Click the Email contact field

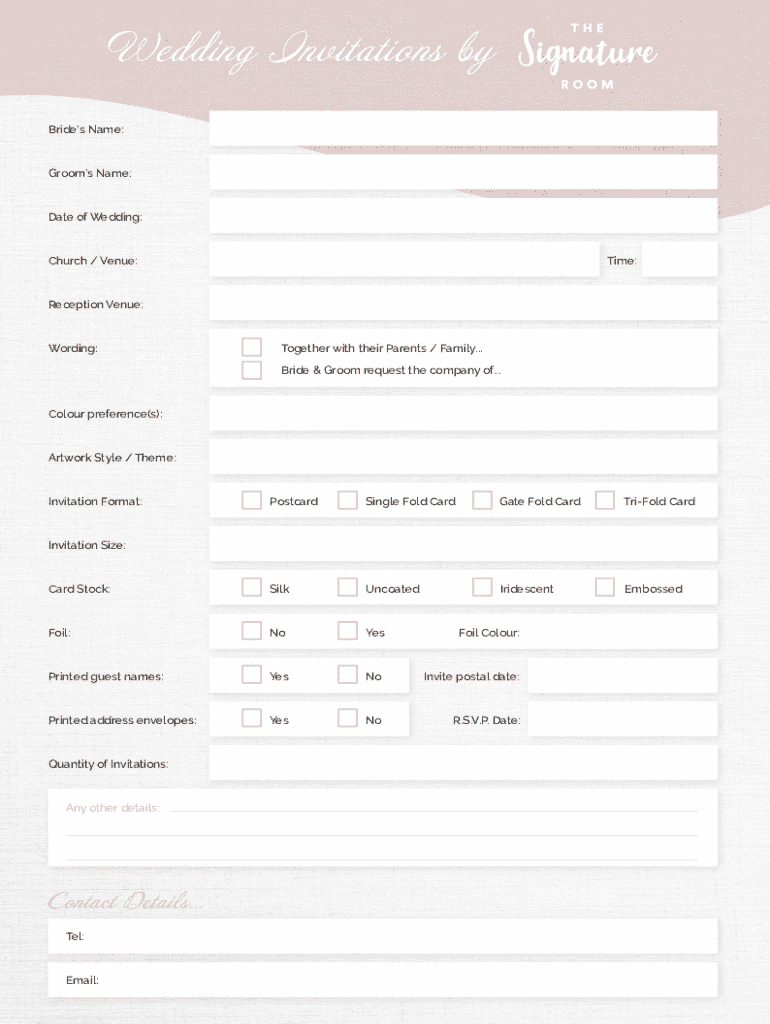[x=400, y=980]
